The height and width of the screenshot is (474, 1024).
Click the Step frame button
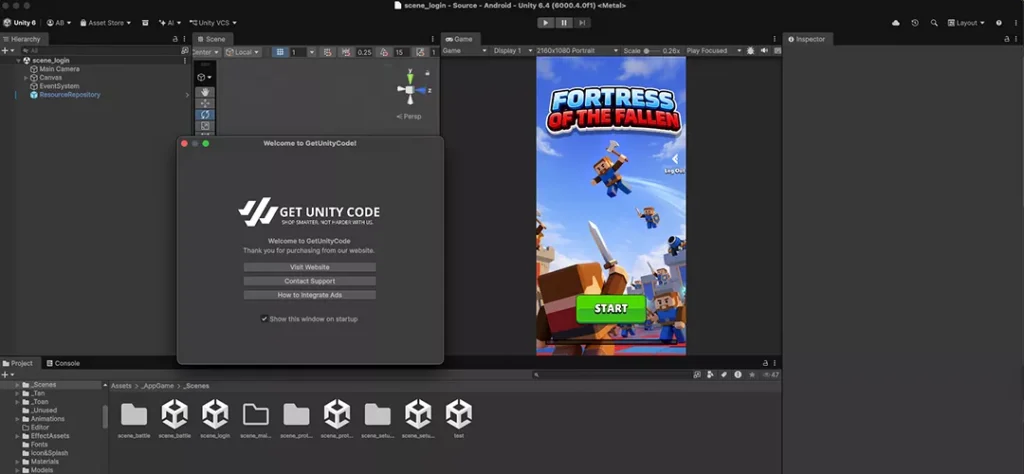pyautogui.click(x=583, y=23)
